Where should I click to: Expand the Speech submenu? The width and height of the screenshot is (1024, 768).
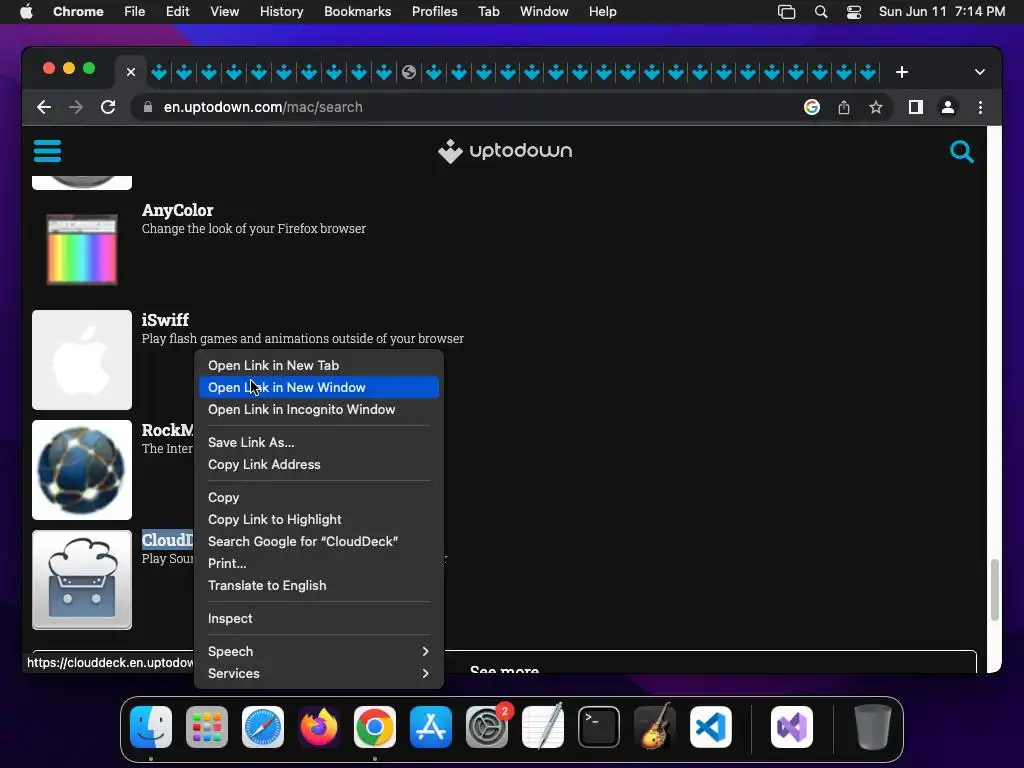[319, 651]
